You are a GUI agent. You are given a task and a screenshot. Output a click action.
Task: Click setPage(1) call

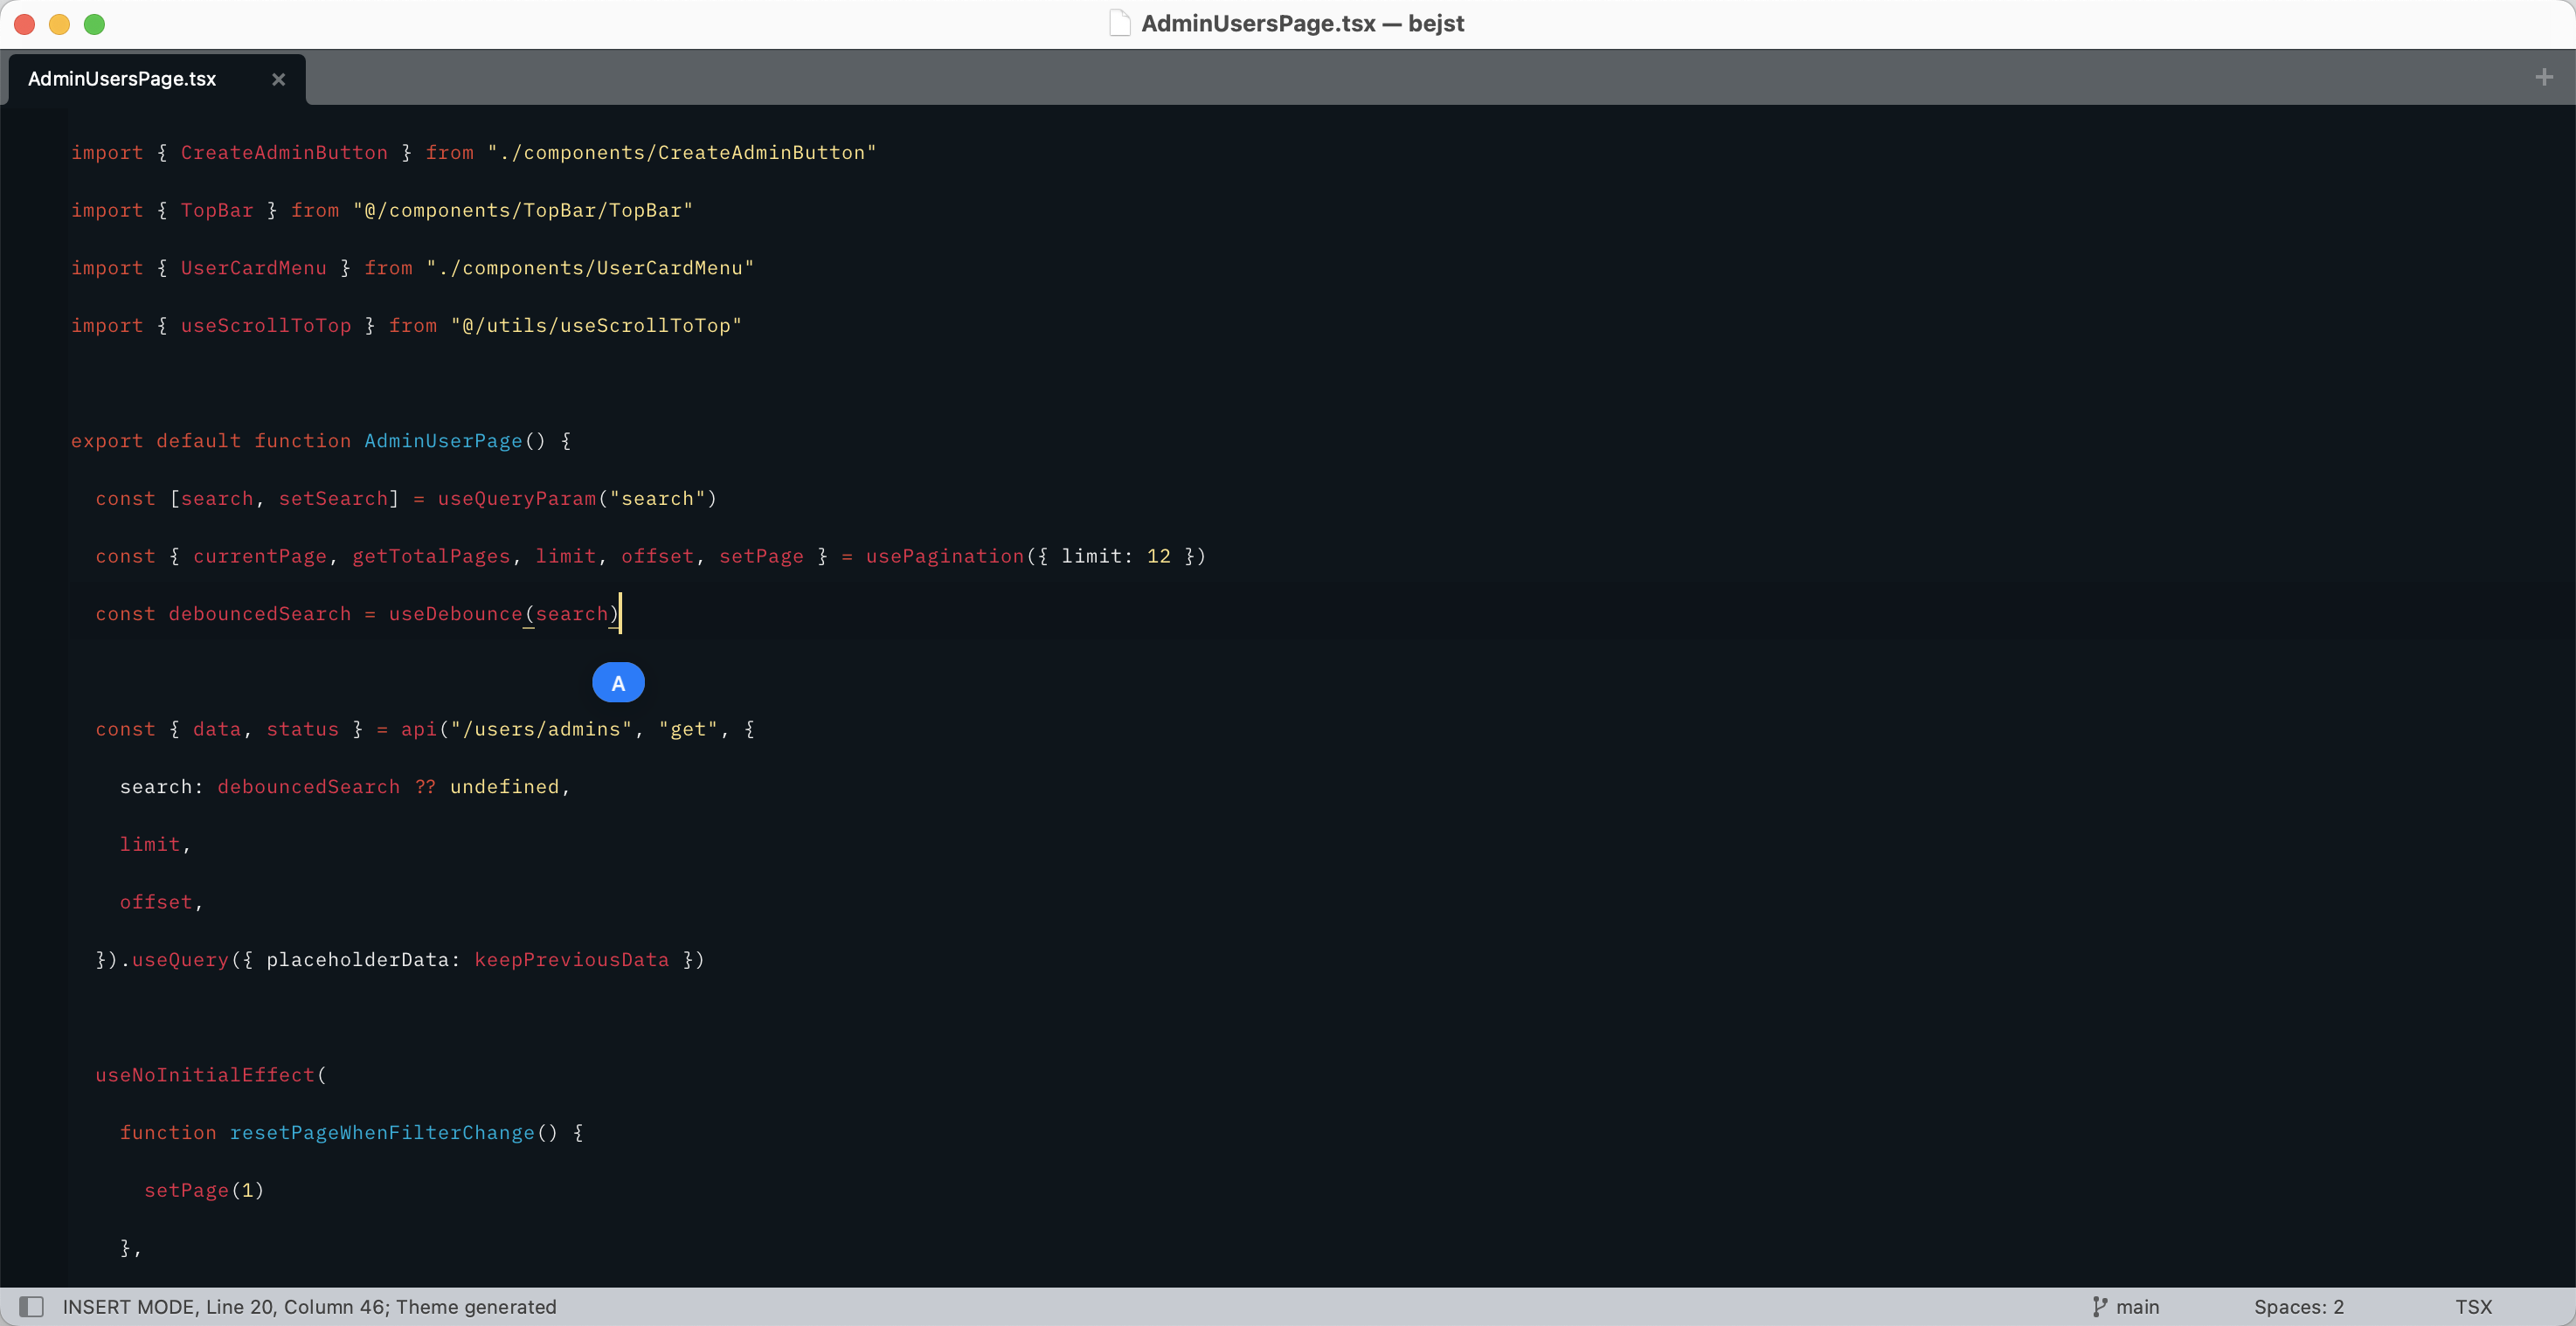204,1190
